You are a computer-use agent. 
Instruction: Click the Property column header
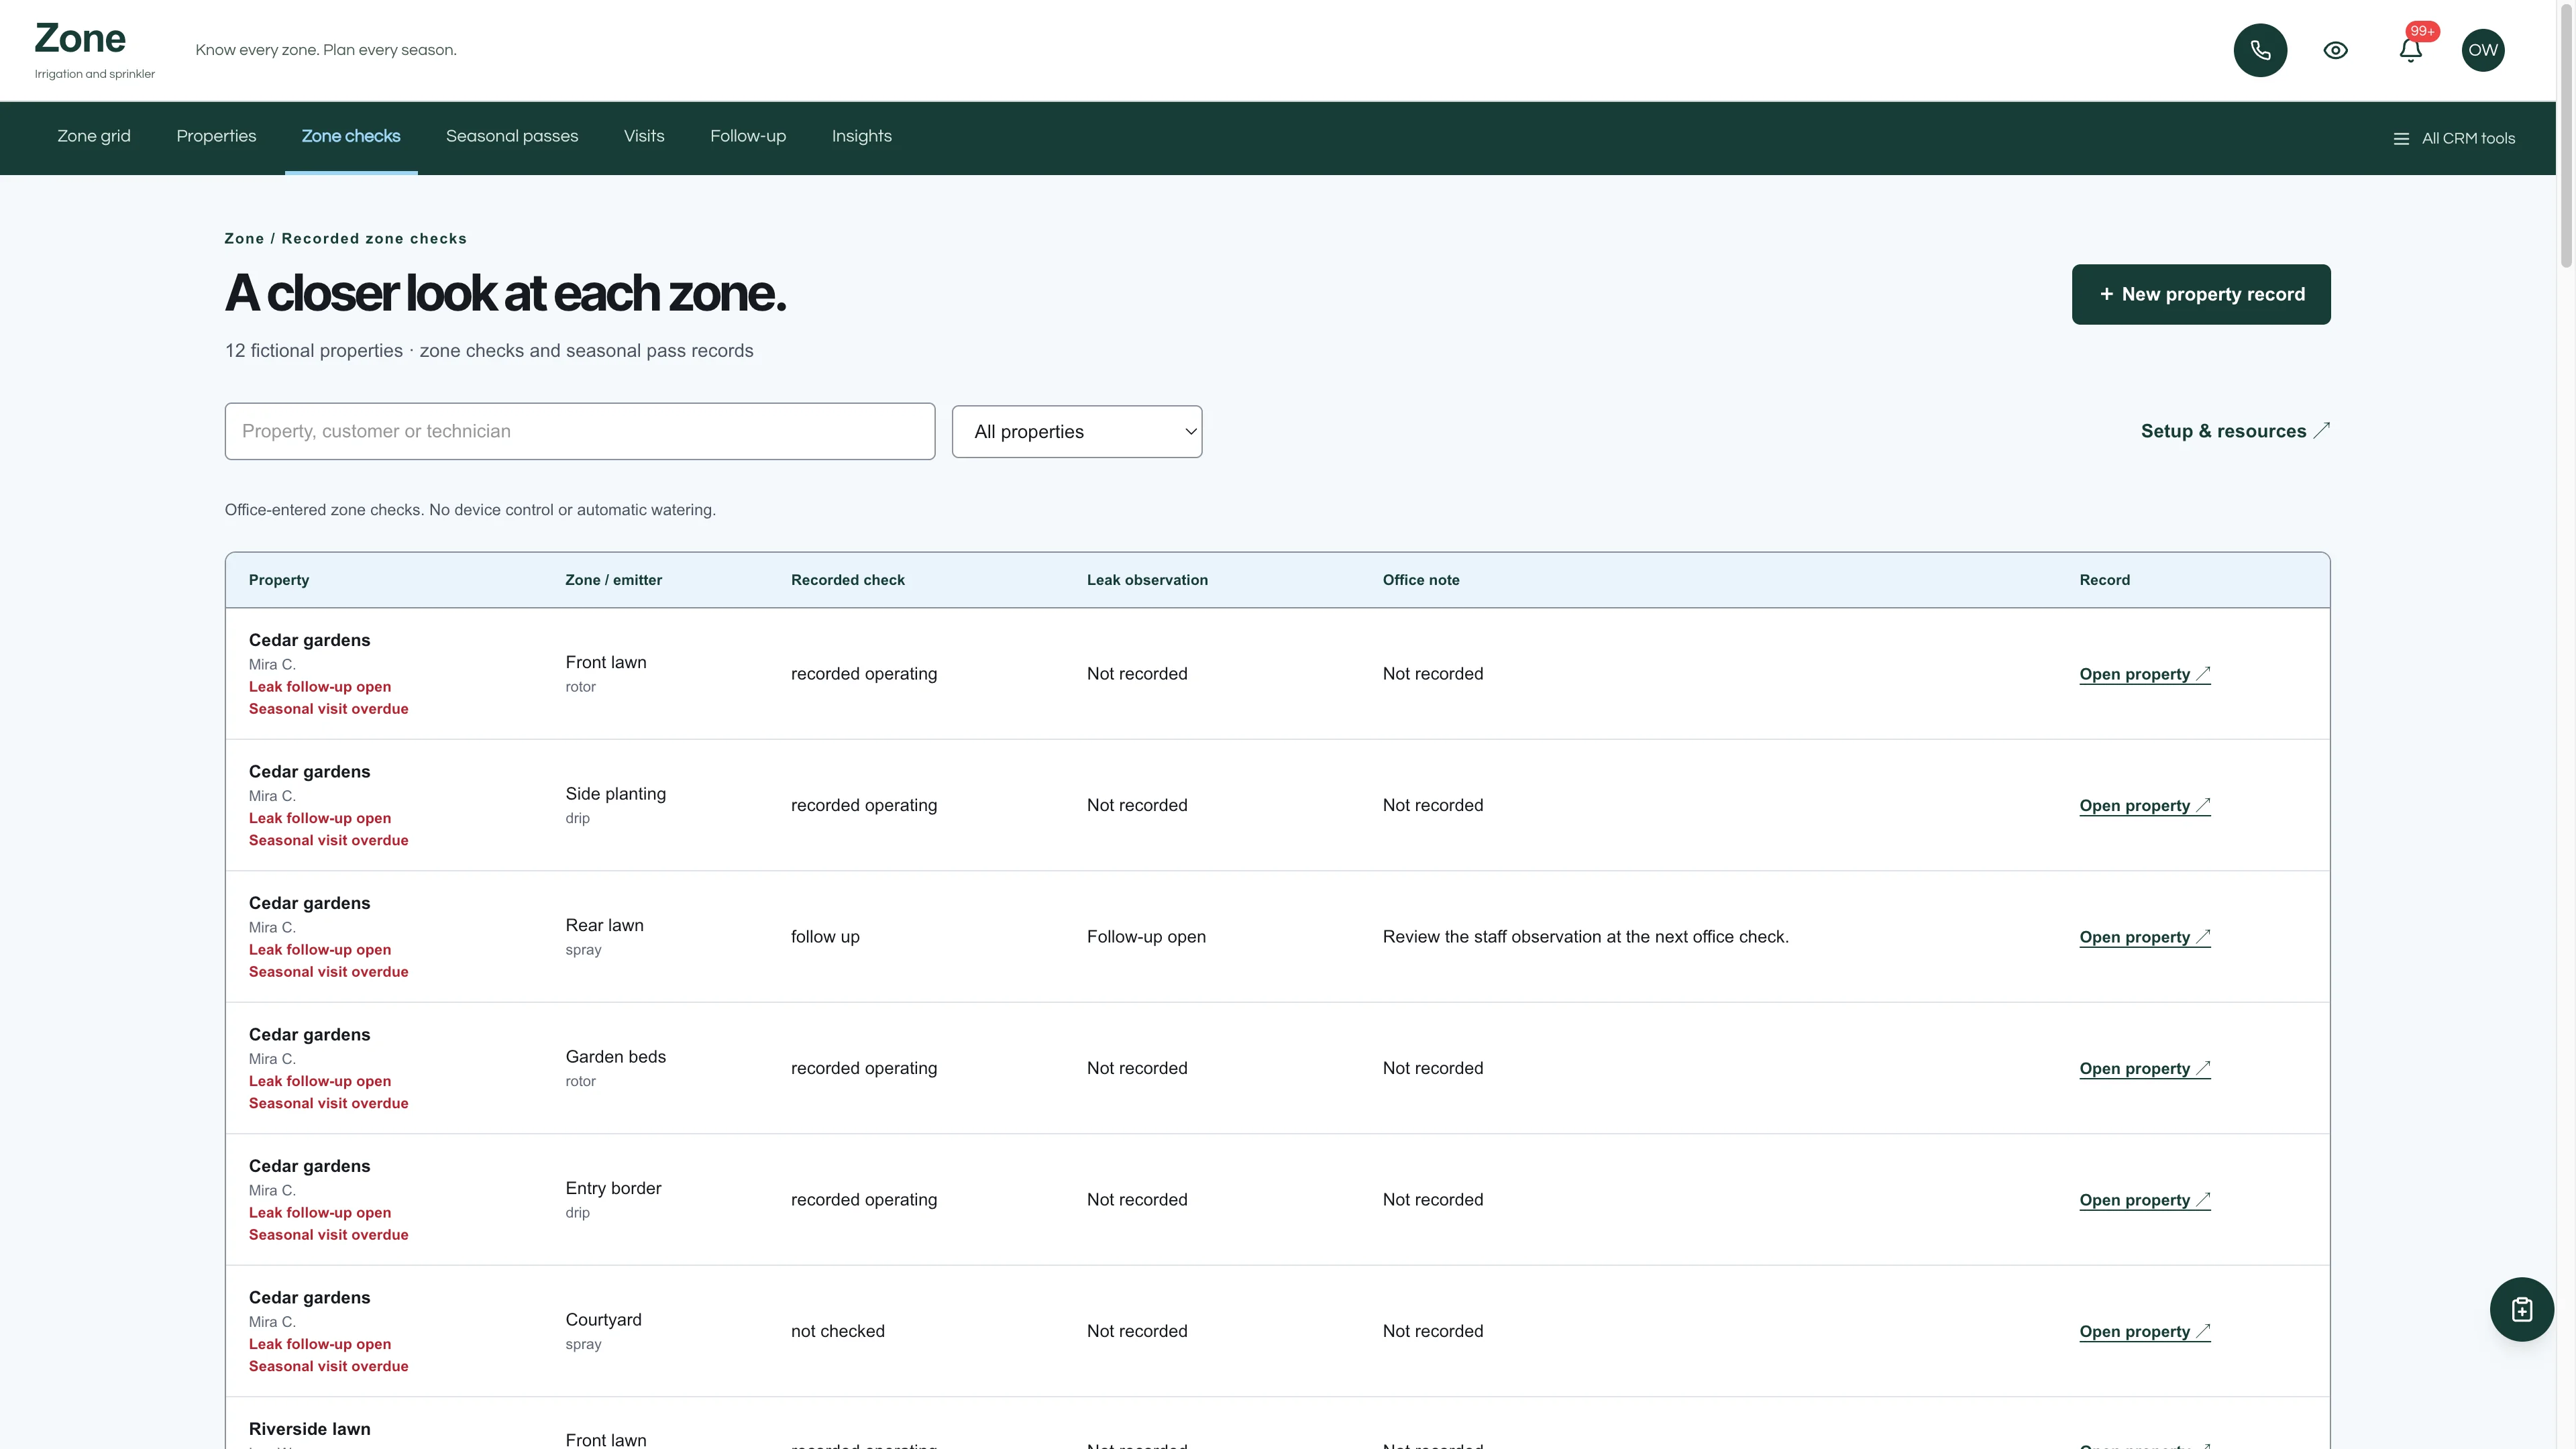tap(279, 580)
